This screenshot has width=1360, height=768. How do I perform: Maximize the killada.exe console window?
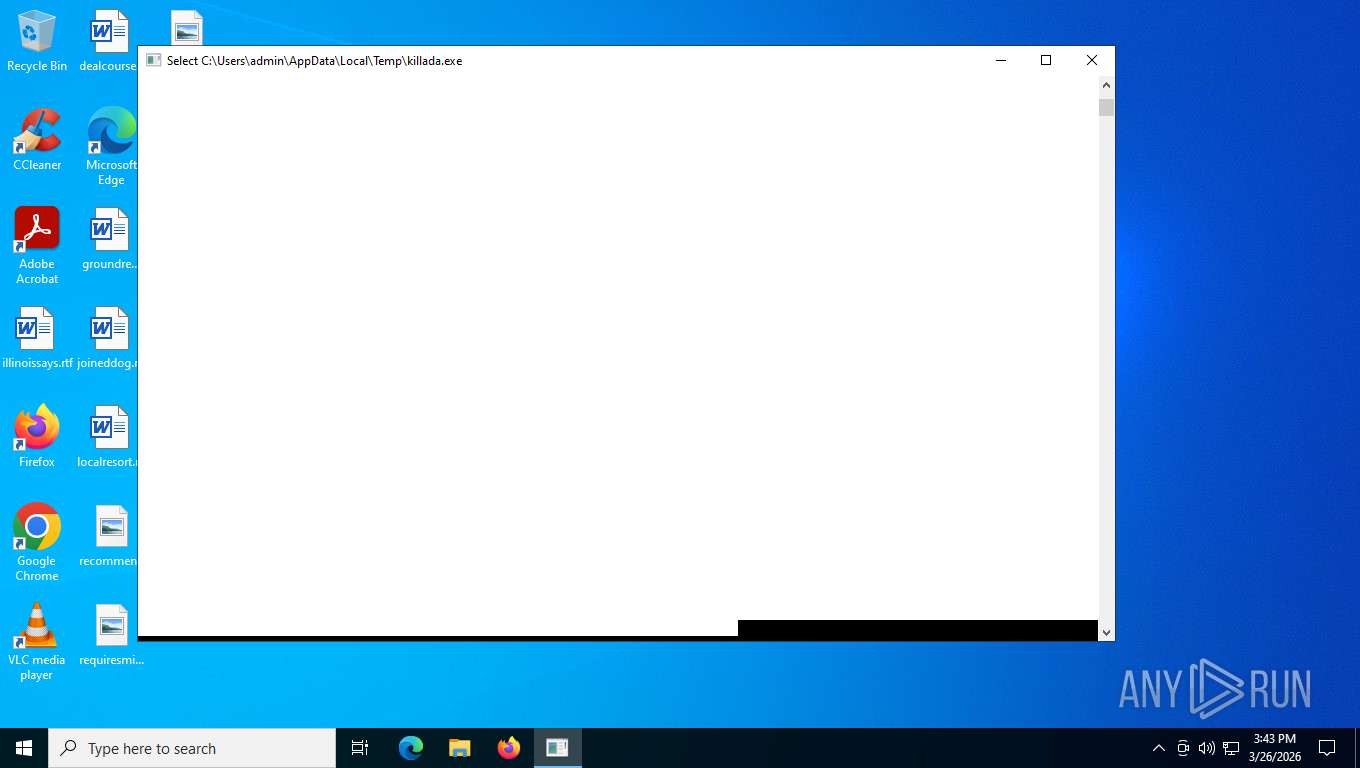tap(1046, 60)
